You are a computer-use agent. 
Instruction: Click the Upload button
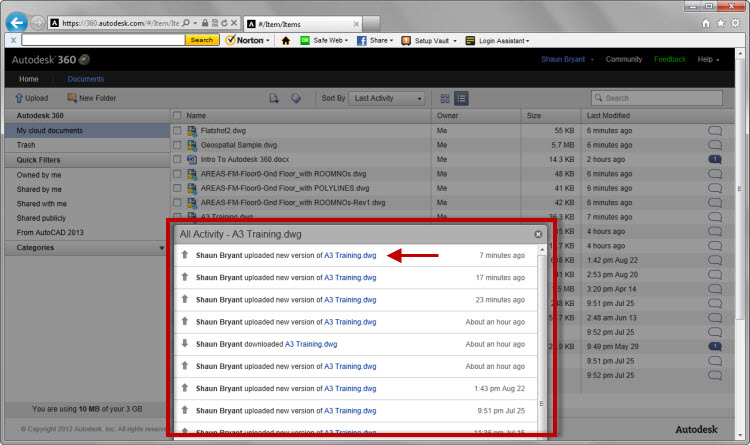[x=32, y=98]
